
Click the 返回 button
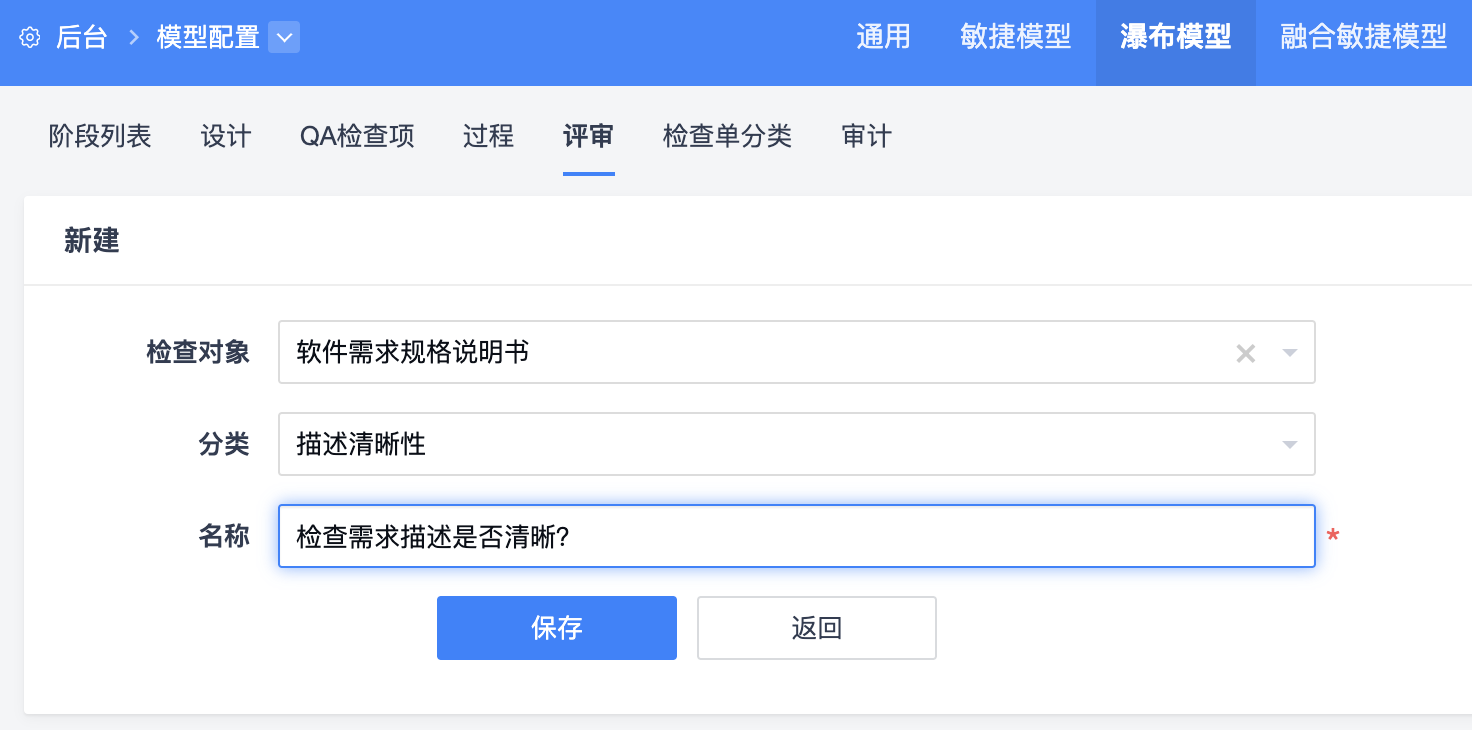point(816,628)
